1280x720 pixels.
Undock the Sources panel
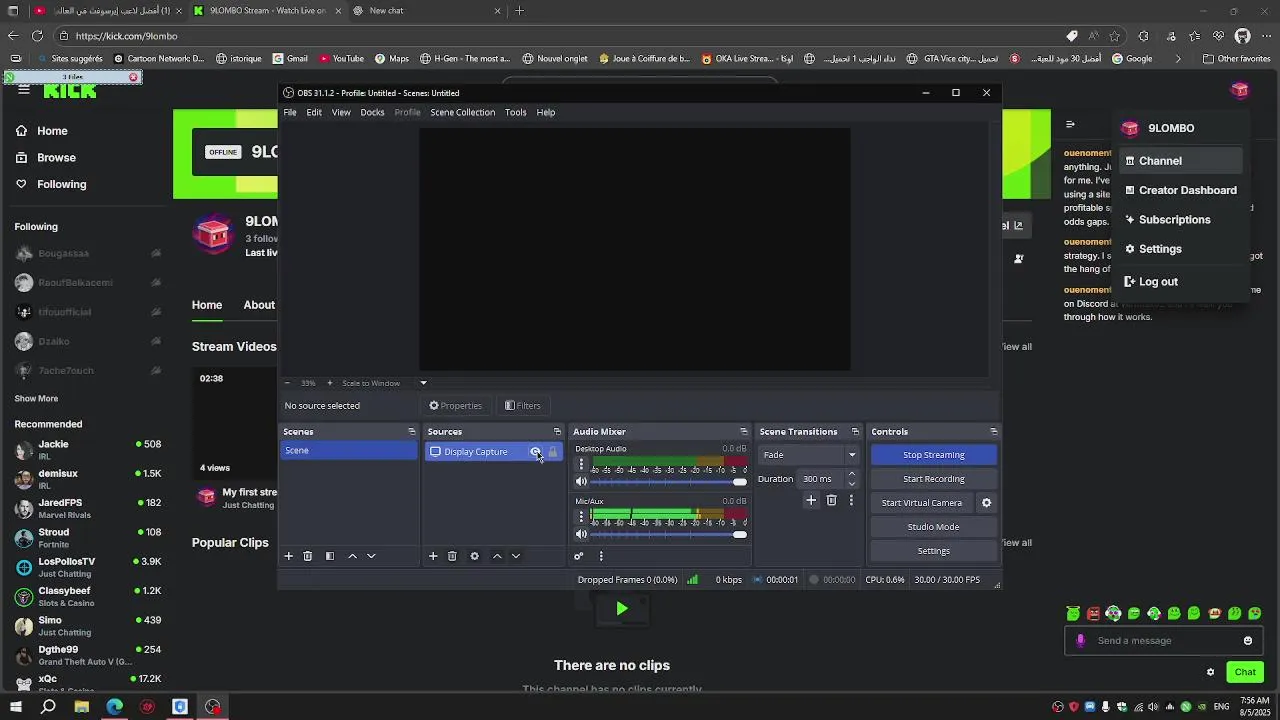[x=557, y=432]
